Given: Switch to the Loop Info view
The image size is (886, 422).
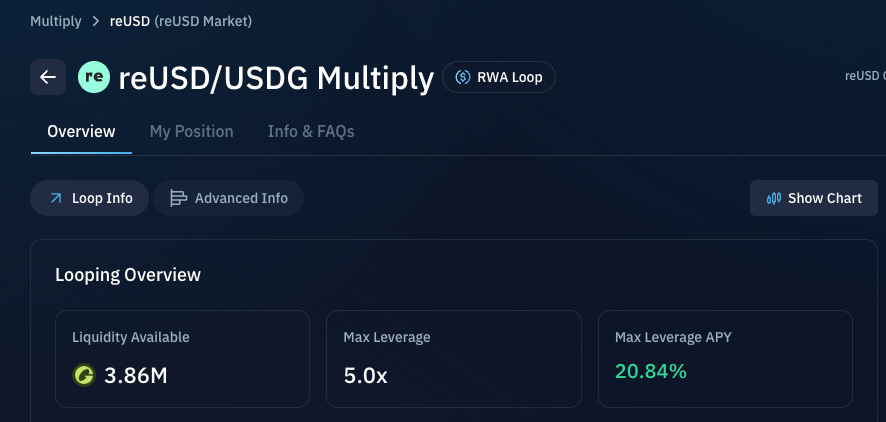Looking at the screenshot, I should pos(89,198).
